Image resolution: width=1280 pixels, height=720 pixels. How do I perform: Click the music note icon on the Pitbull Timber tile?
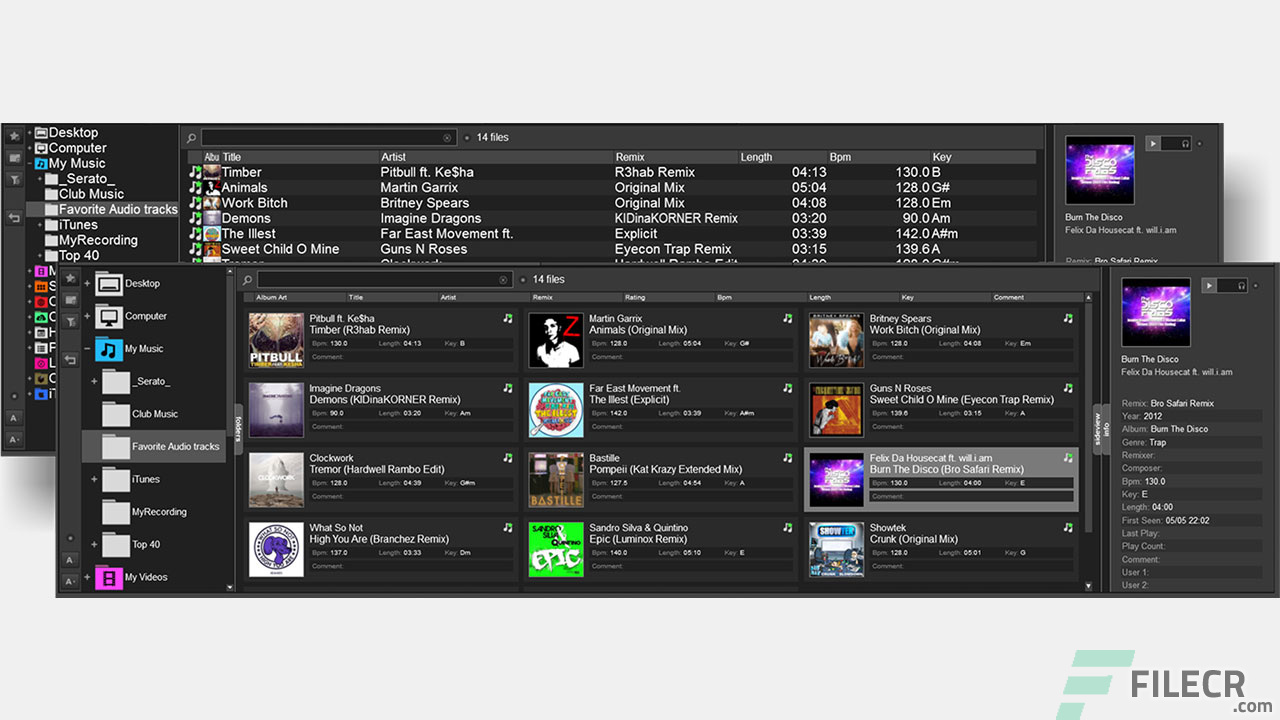507,319
